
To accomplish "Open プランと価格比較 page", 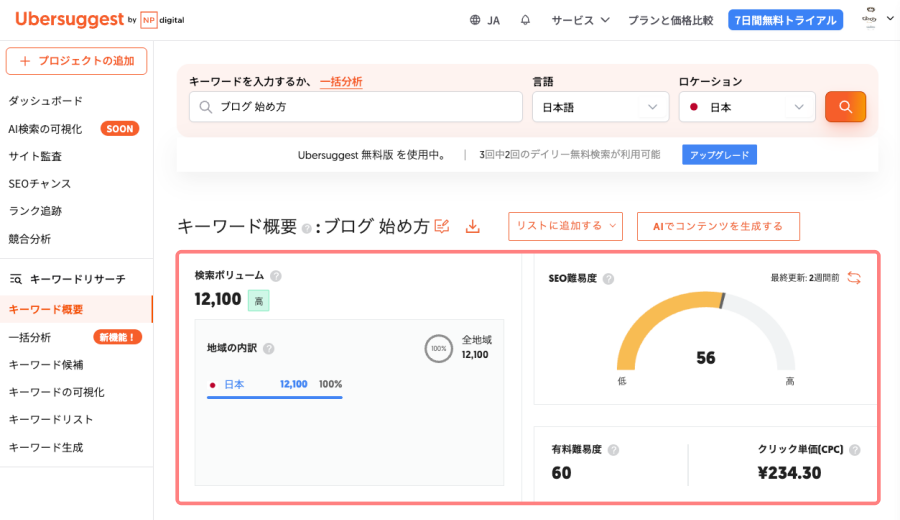I will click(x=670, y=20).
